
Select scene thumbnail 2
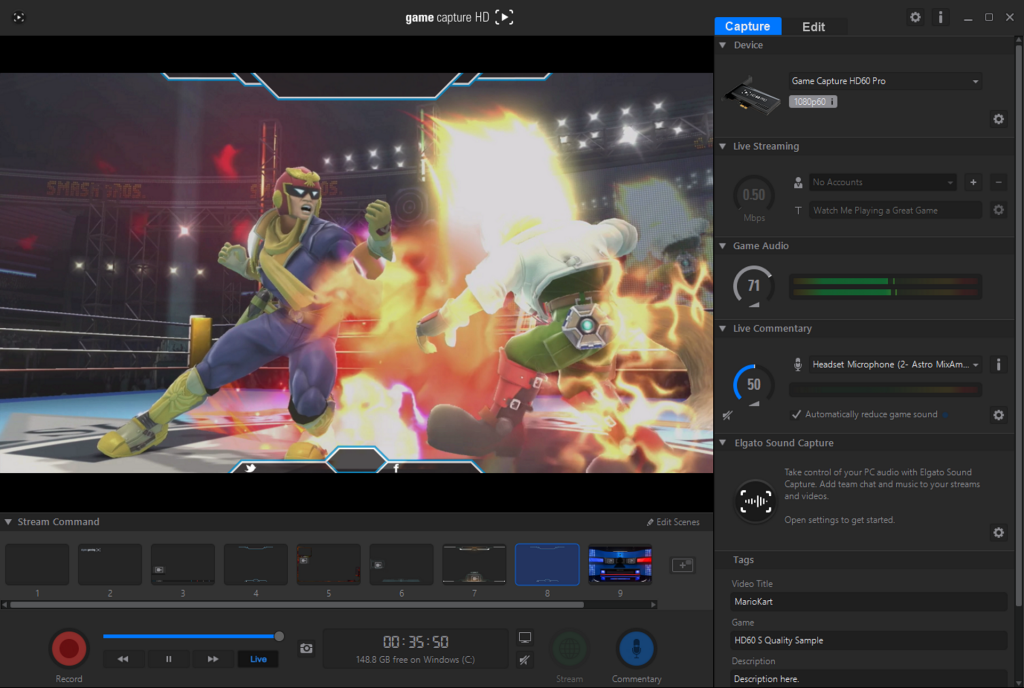click(110, 564)
